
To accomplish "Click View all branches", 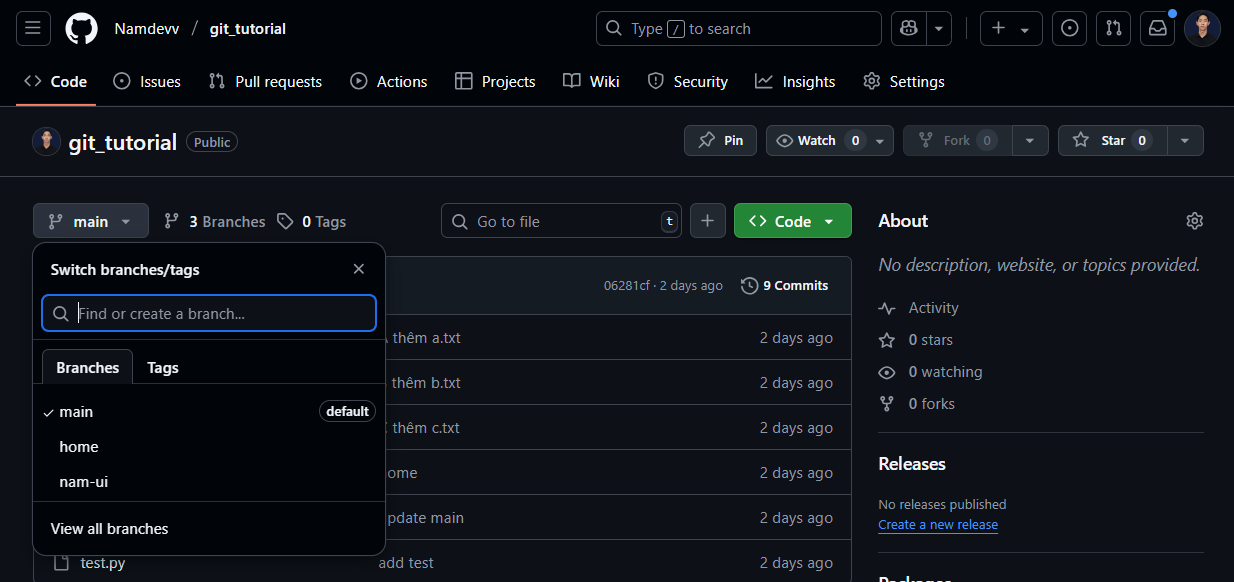I will (x=110, y=528).
